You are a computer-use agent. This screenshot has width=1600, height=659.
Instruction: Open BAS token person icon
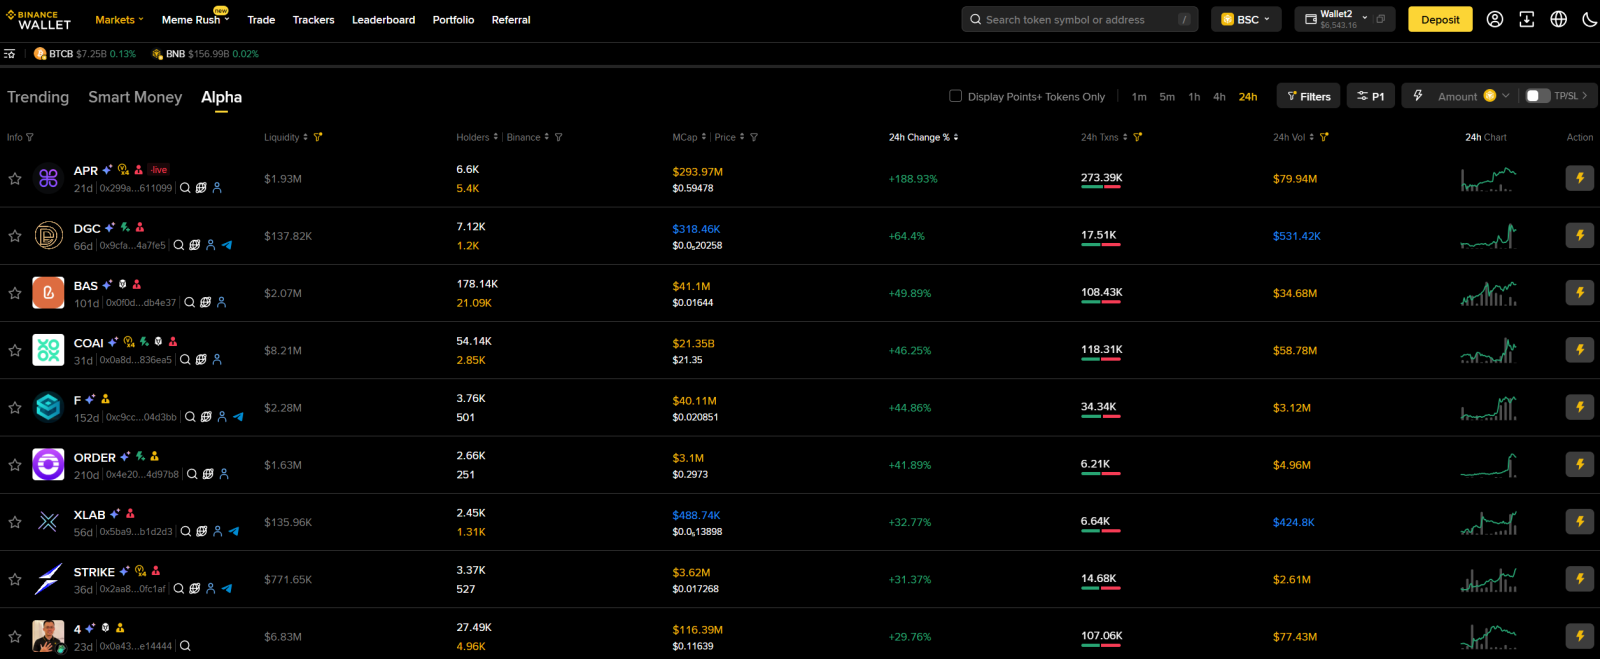point(222,302)
